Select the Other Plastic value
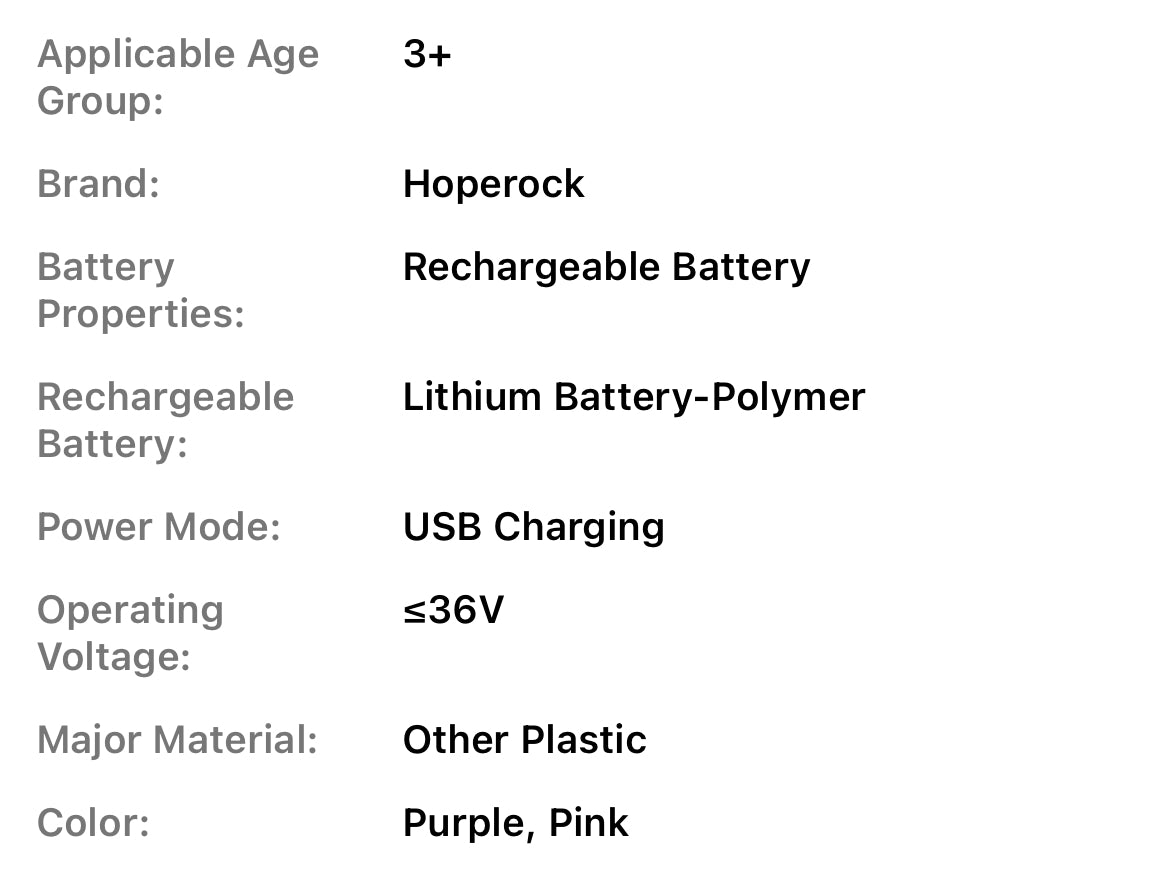The height and width of the screenshot is (874, 1170). coord(524,740)
